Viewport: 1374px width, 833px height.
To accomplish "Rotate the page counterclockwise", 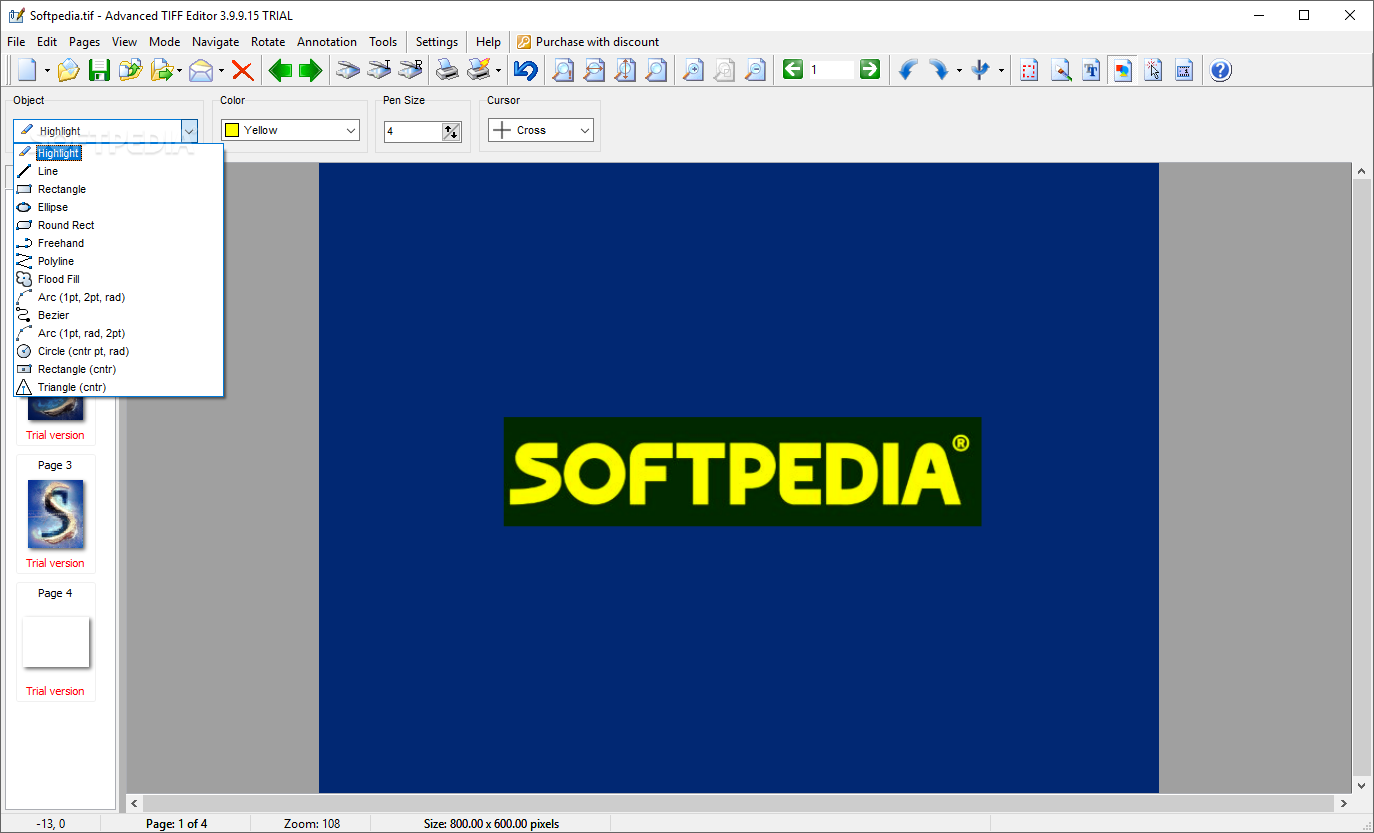I will (x=908, y=70).
